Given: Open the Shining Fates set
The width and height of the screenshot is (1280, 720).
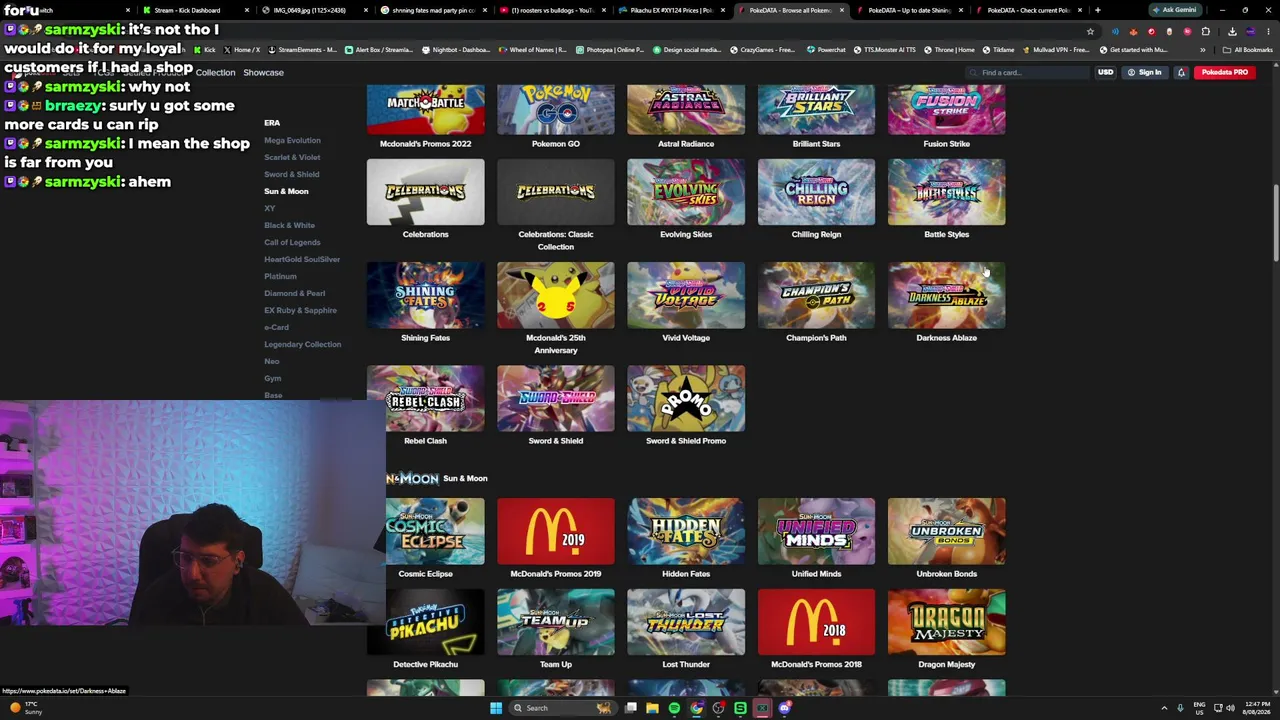Looking at the screenshot, I should [425, 295].
